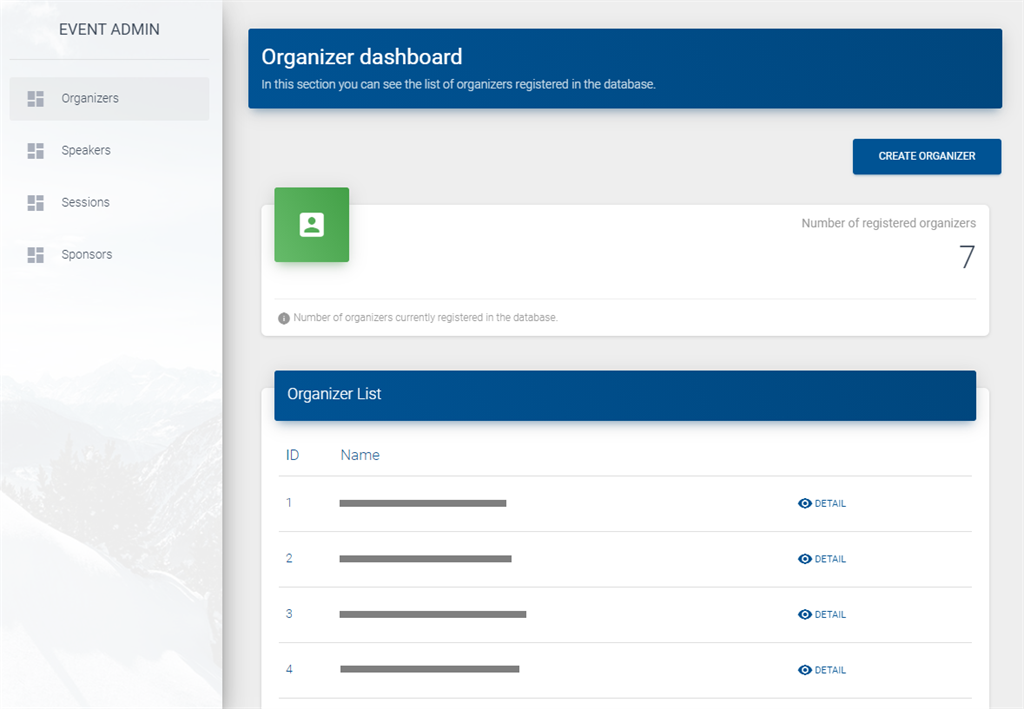Click the CREATE ORGANIZER button
Screen dimensions: 1024x709
(x=926, y=156)
